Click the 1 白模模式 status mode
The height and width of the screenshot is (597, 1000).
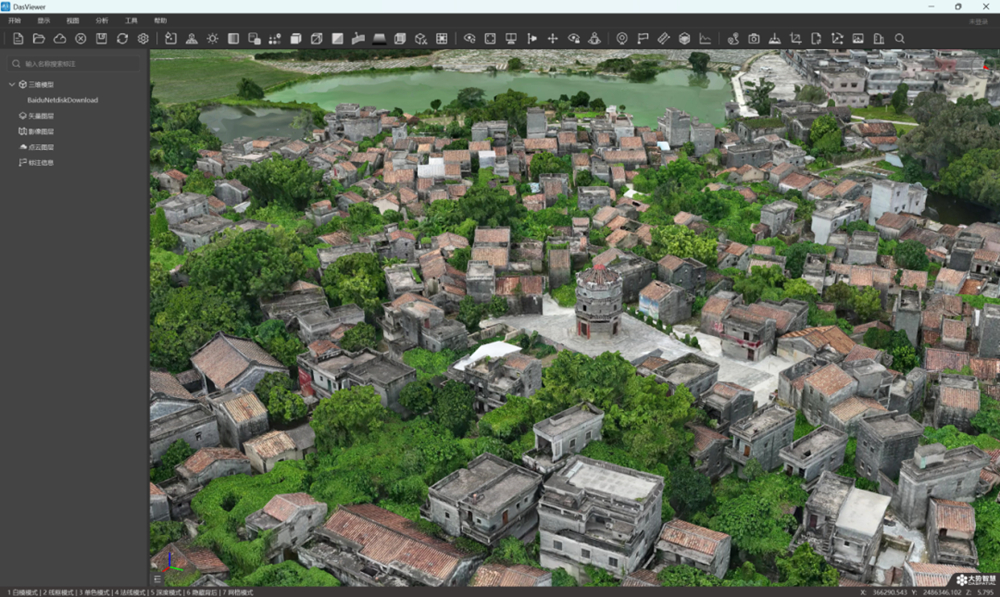(22, 593)
